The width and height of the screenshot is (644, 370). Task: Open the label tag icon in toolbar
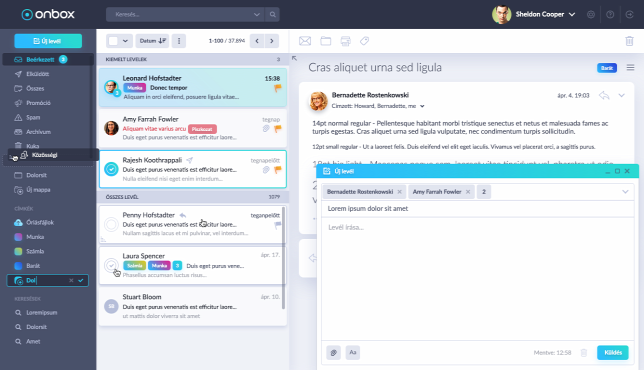tap(364, 41)
